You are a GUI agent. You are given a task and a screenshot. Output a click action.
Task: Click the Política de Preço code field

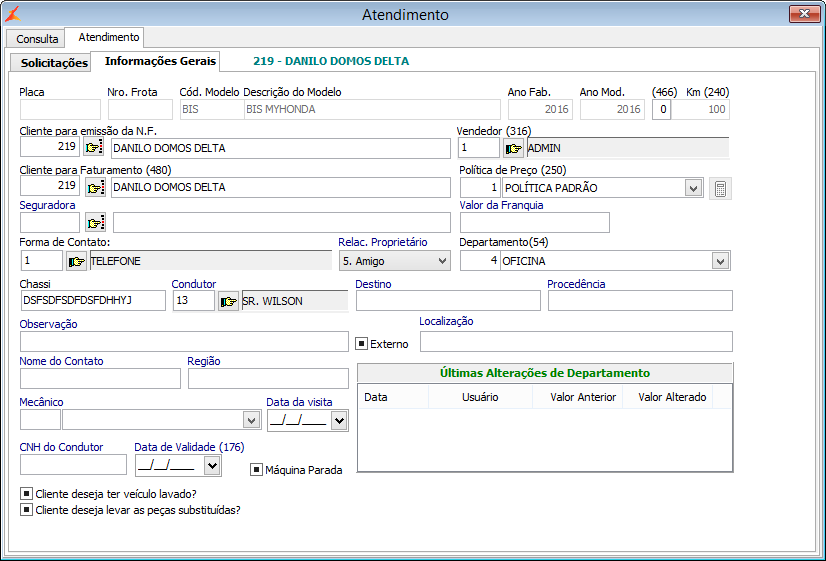(480, 188)
